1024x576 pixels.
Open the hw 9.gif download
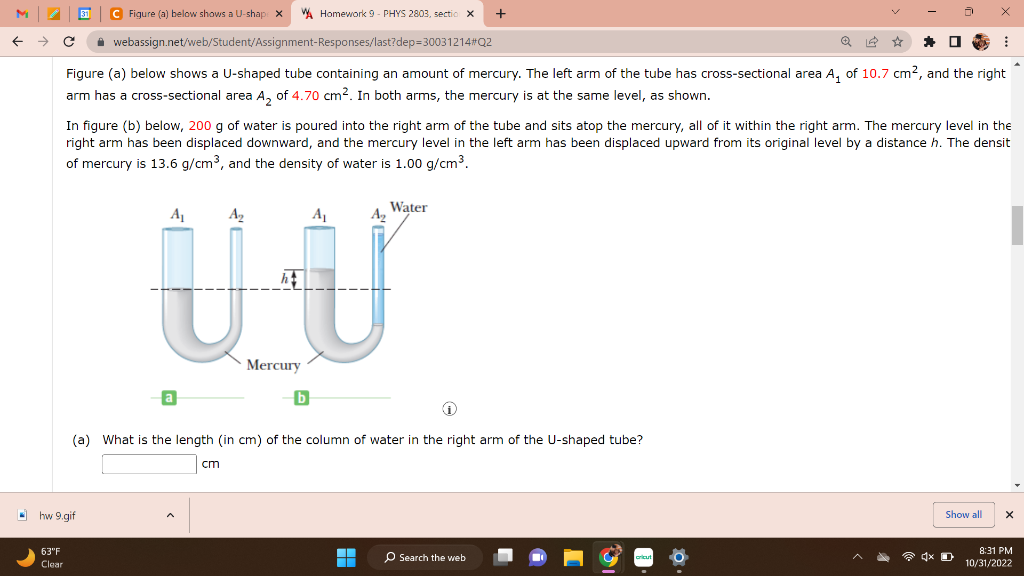click(55, 513)
